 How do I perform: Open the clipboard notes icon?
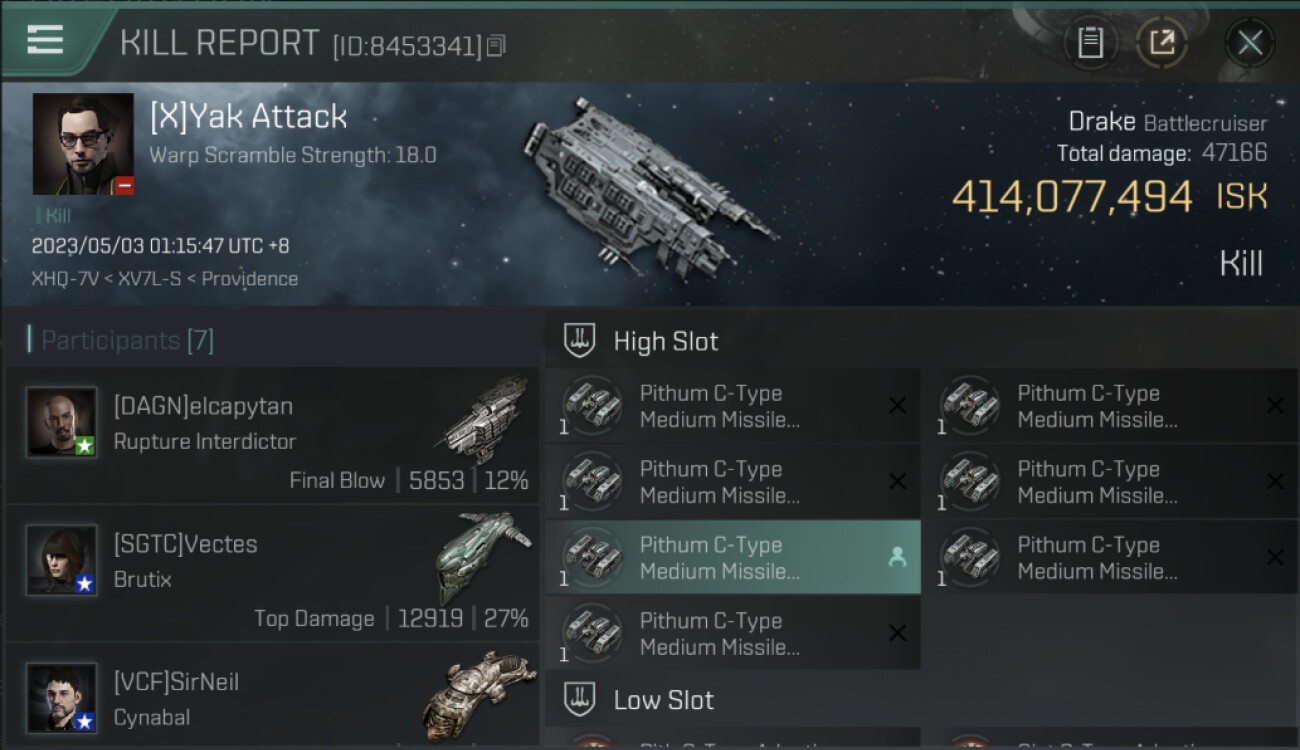[x=1091, y=43]
